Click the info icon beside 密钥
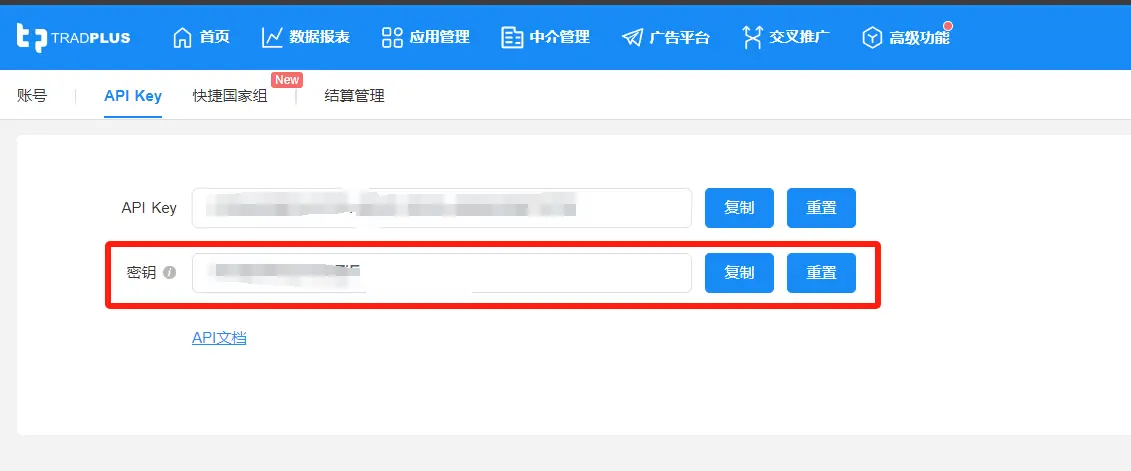Viewport: 1131px width, 471px height. (x=170, y=273)
